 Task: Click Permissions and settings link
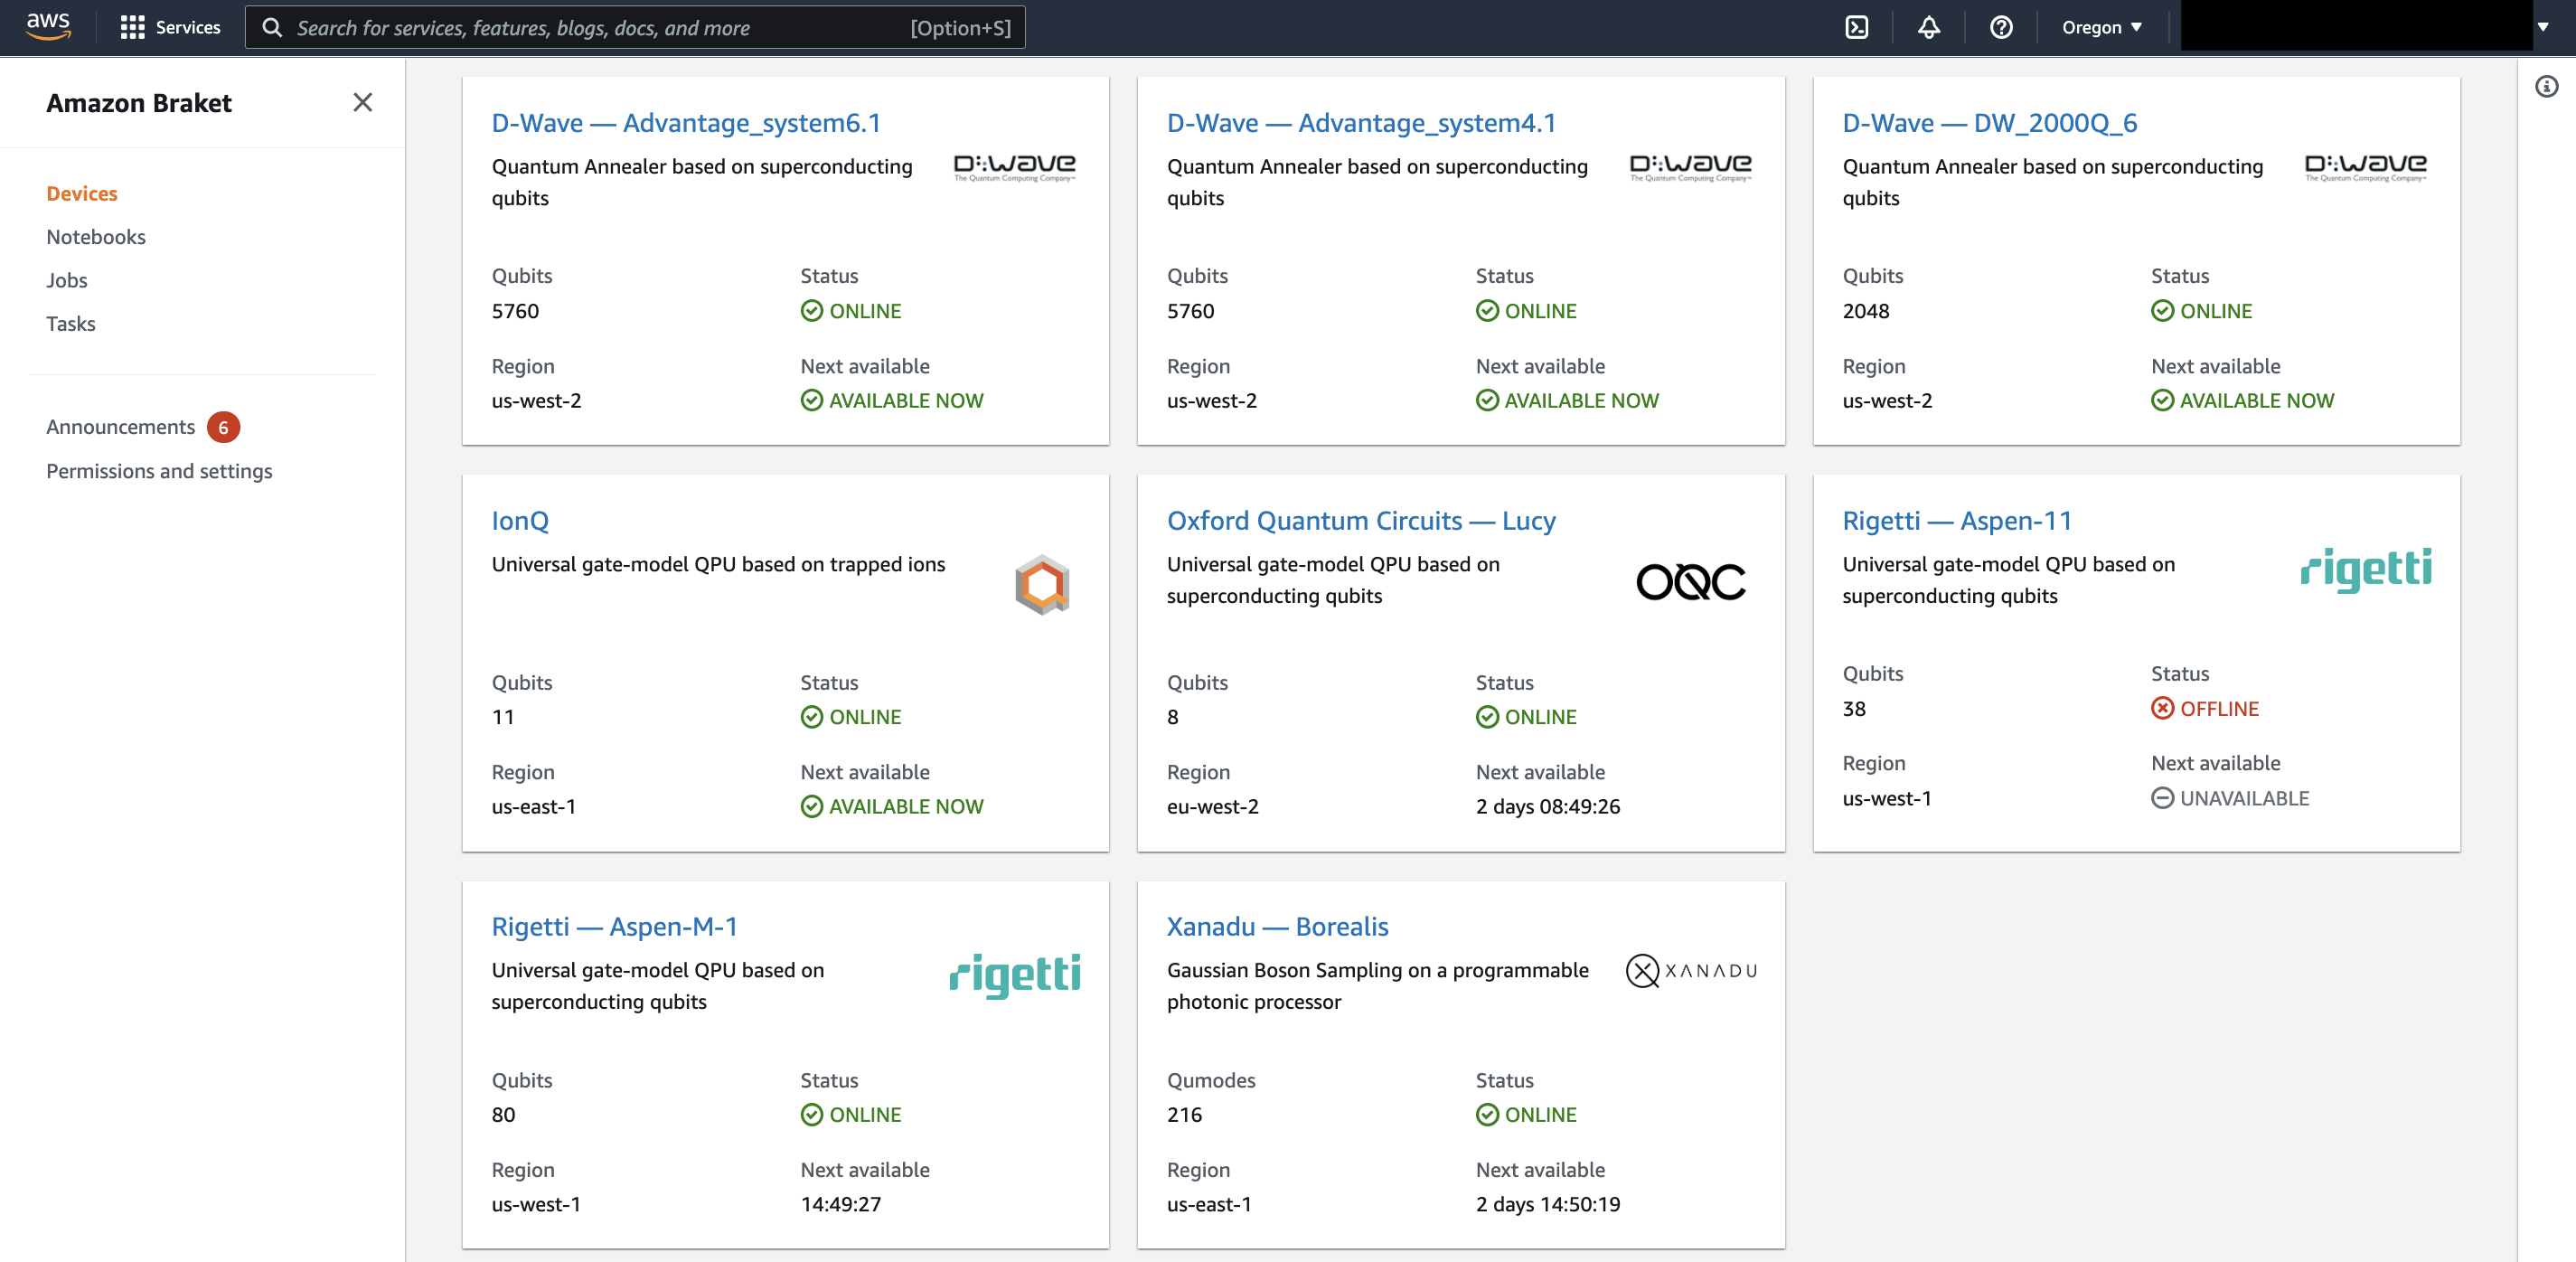pyautogui.click(x=159, y=470)
